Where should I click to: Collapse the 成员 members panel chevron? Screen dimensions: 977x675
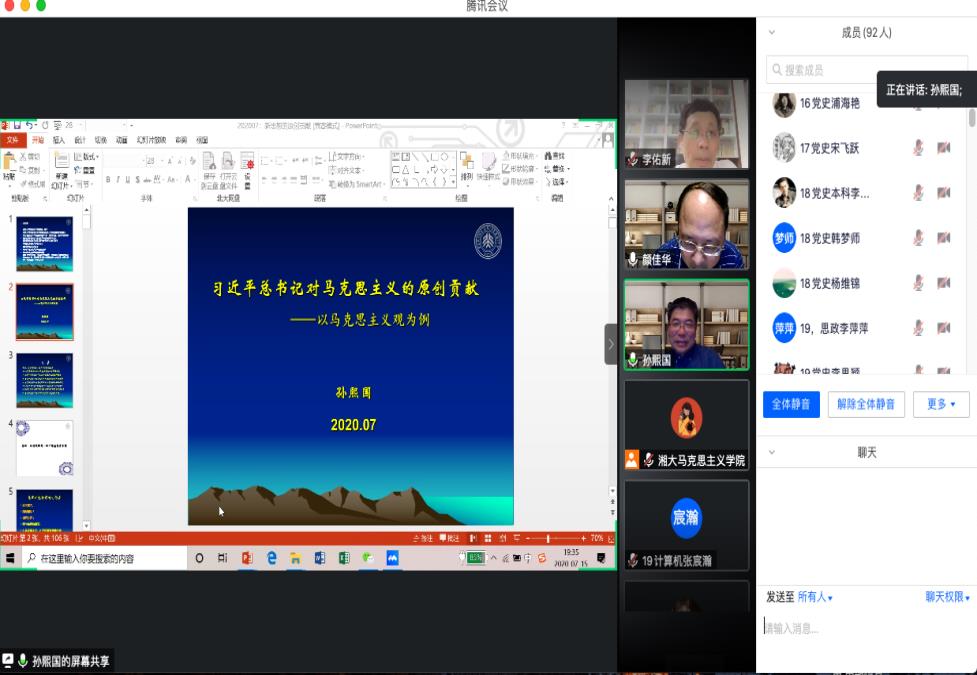coord(771,33)
